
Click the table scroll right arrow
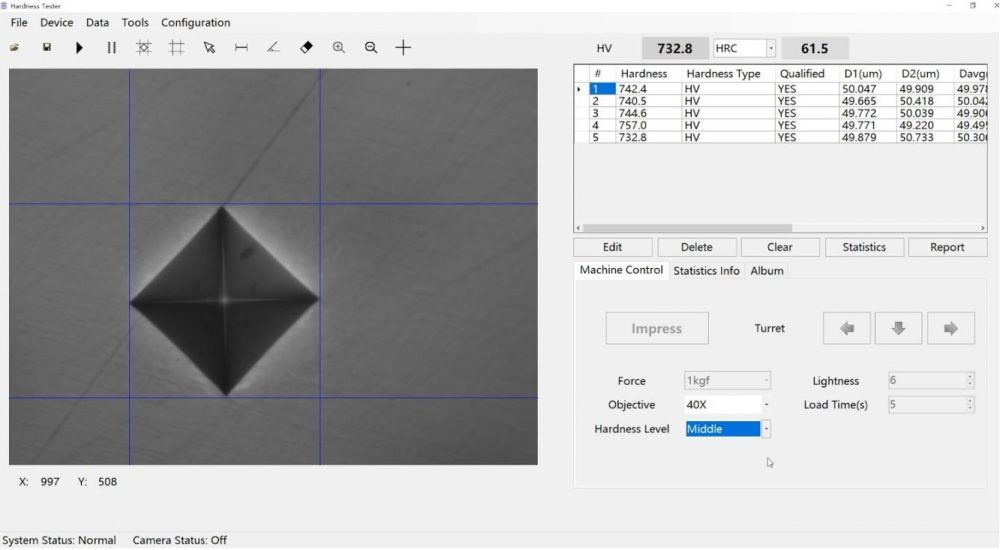983,228
